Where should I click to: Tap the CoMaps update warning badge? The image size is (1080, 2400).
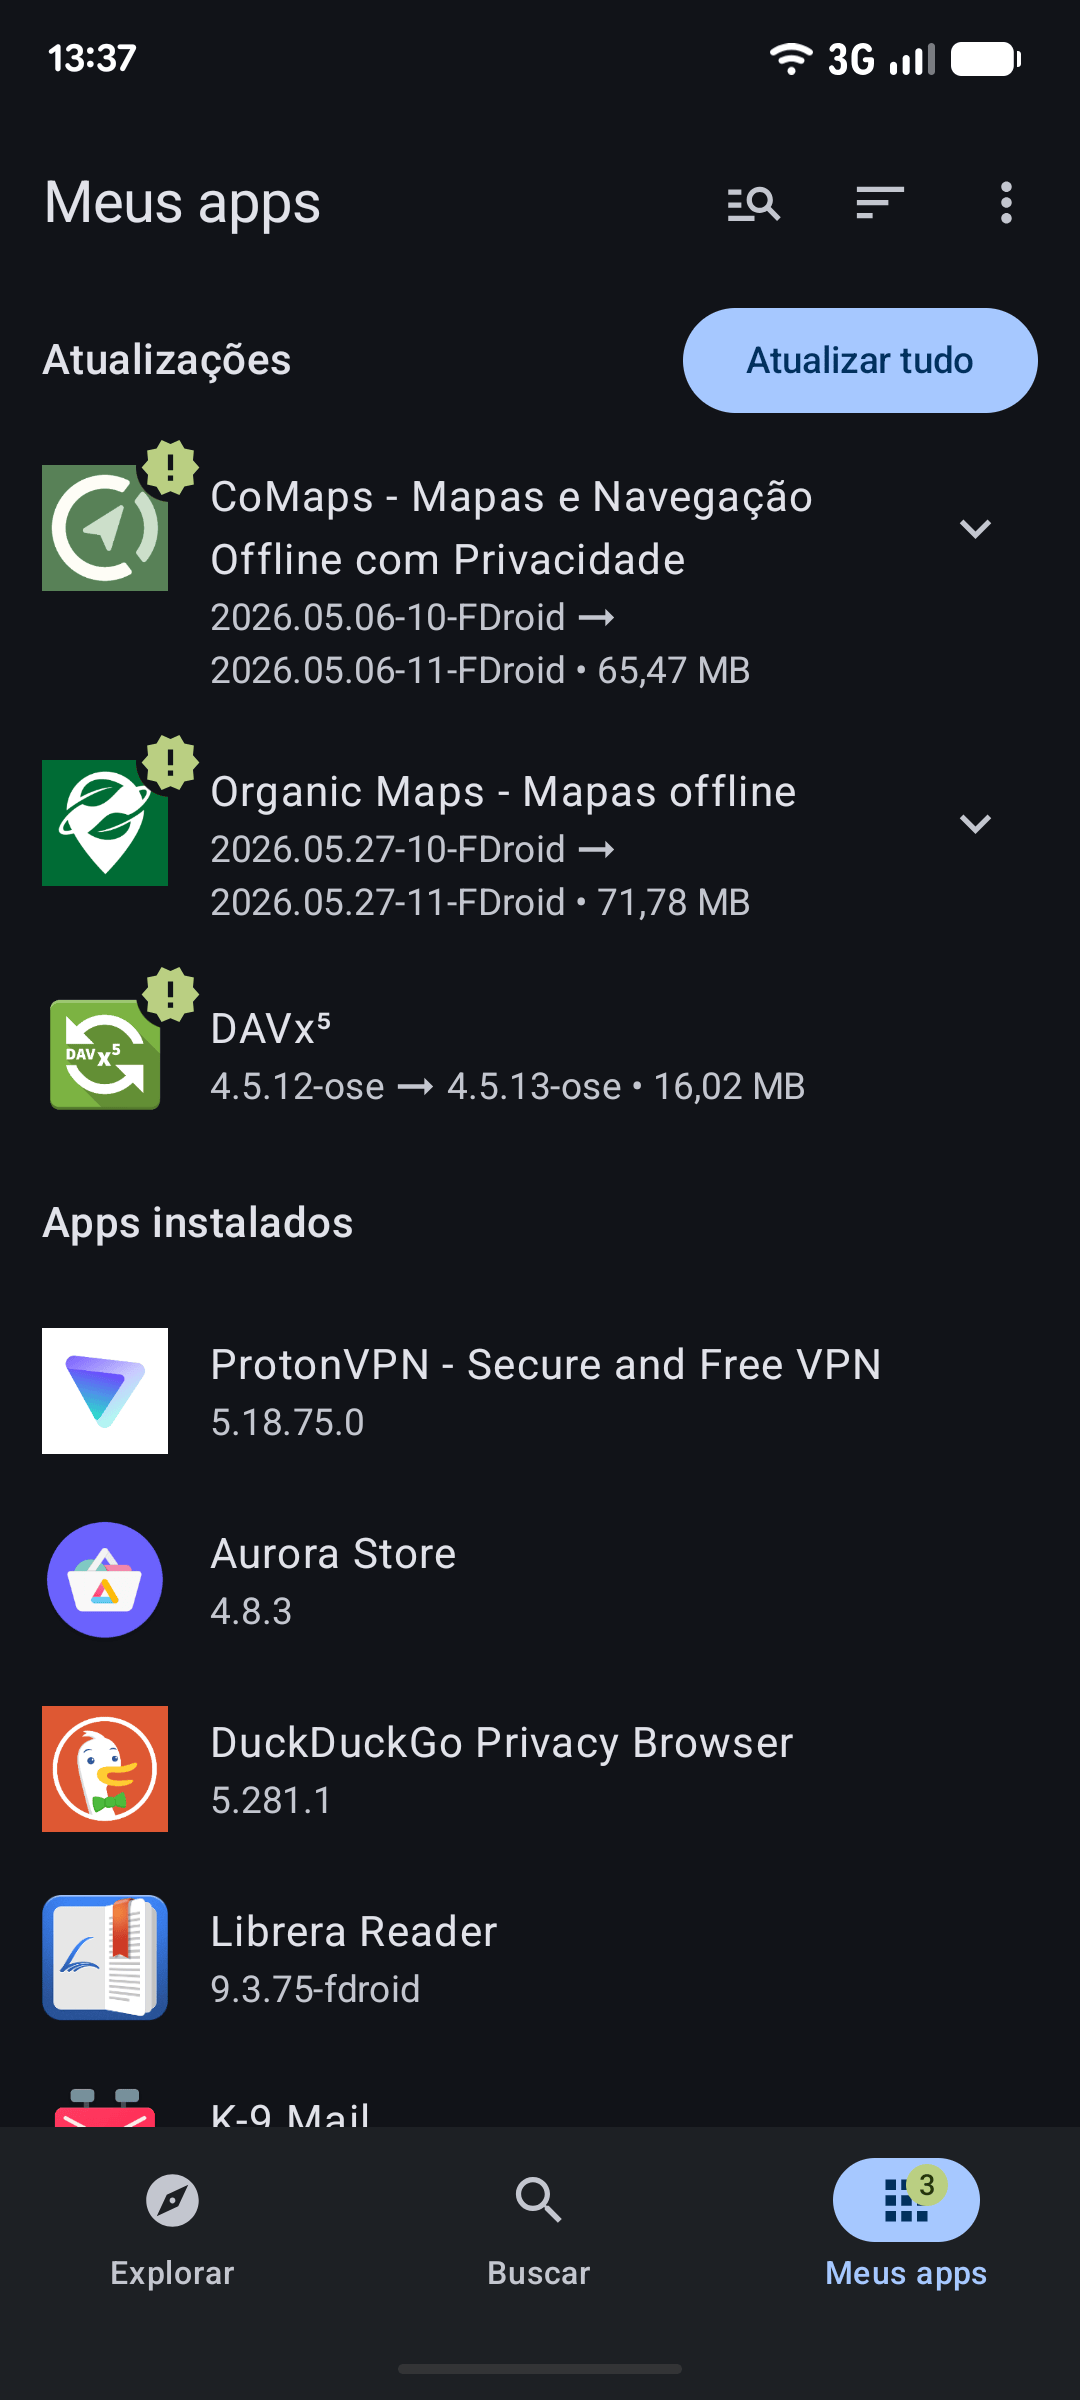(x=171, y=467)
